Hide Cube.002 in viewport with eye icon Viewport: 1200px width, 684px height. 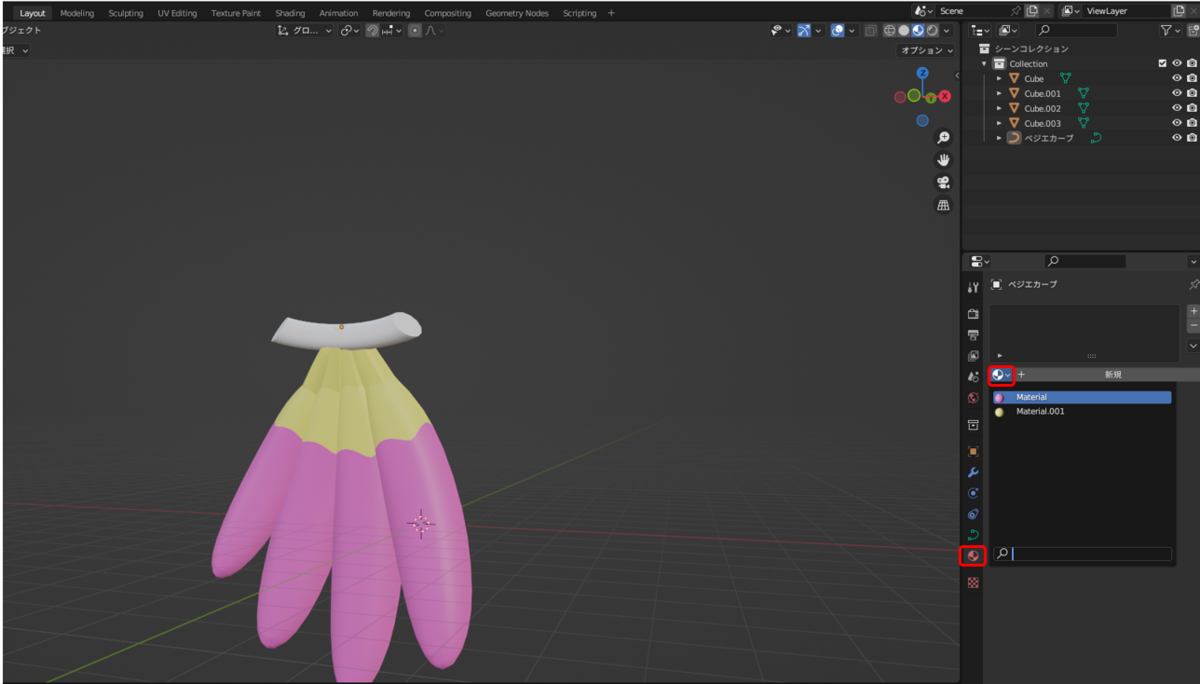[1177, 109]
